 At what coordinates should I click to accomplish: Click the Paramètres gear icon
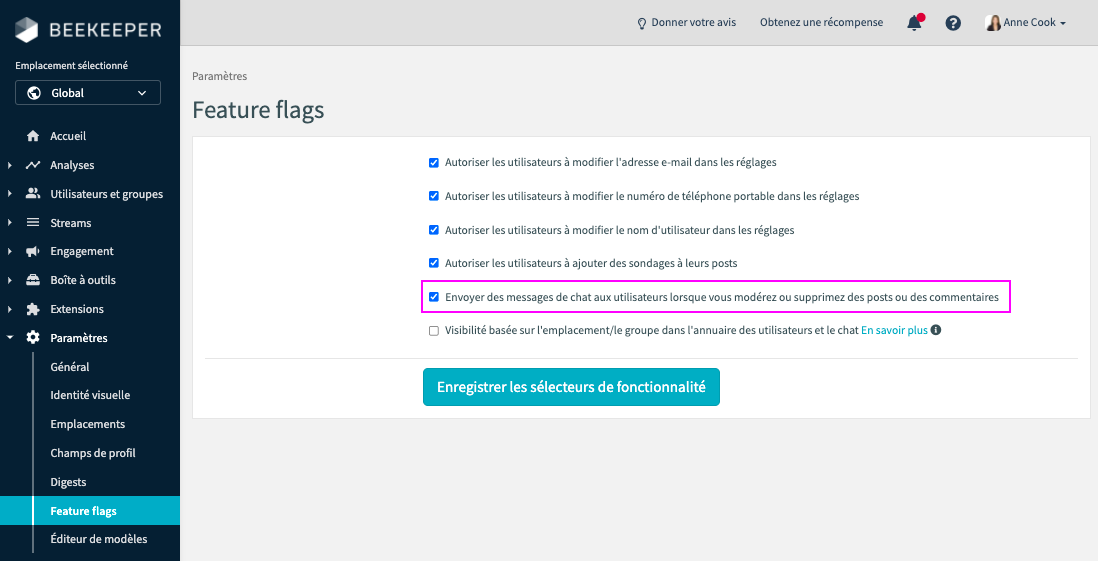click(33, 338)
